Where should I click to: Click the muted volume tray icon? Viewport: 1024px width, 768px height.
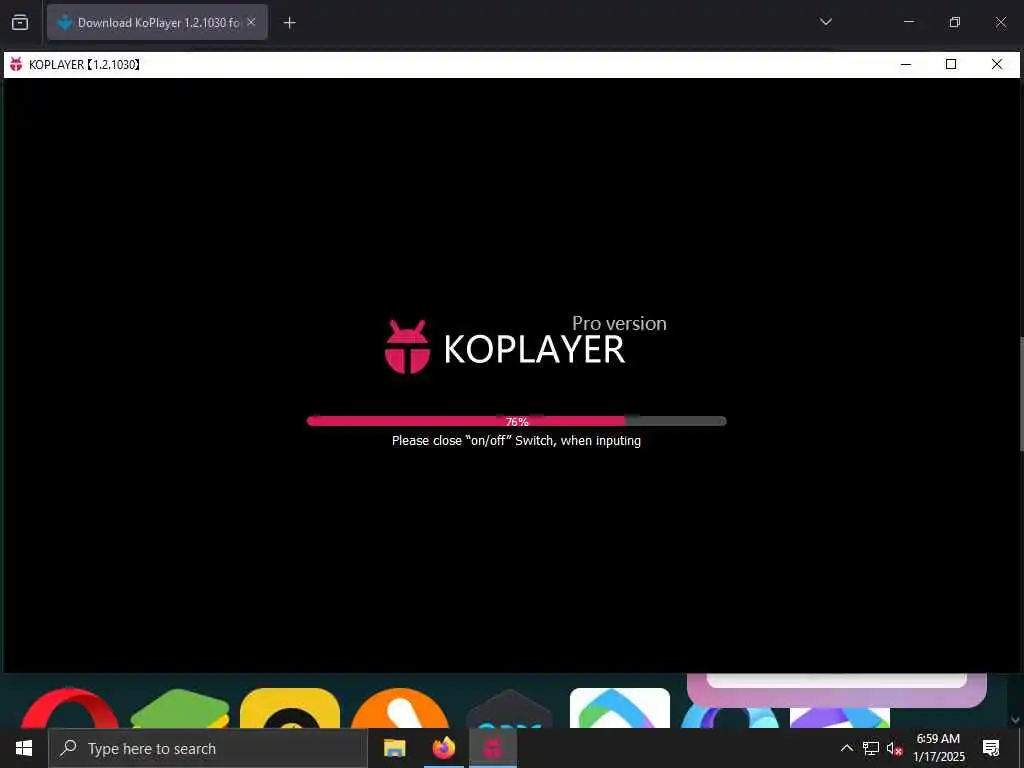pyautogui.click(x=895, y=748)
